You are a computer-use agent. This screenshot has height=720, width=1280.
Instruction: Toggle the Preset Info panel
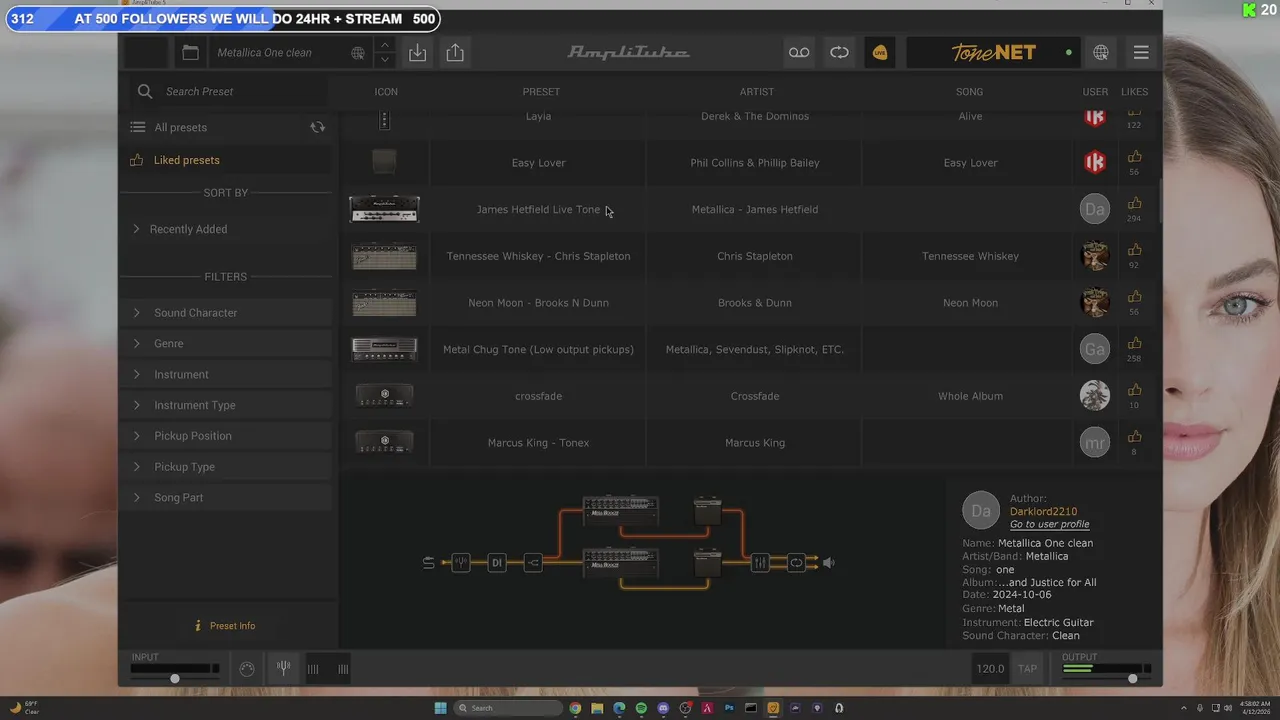coord(225,626)
